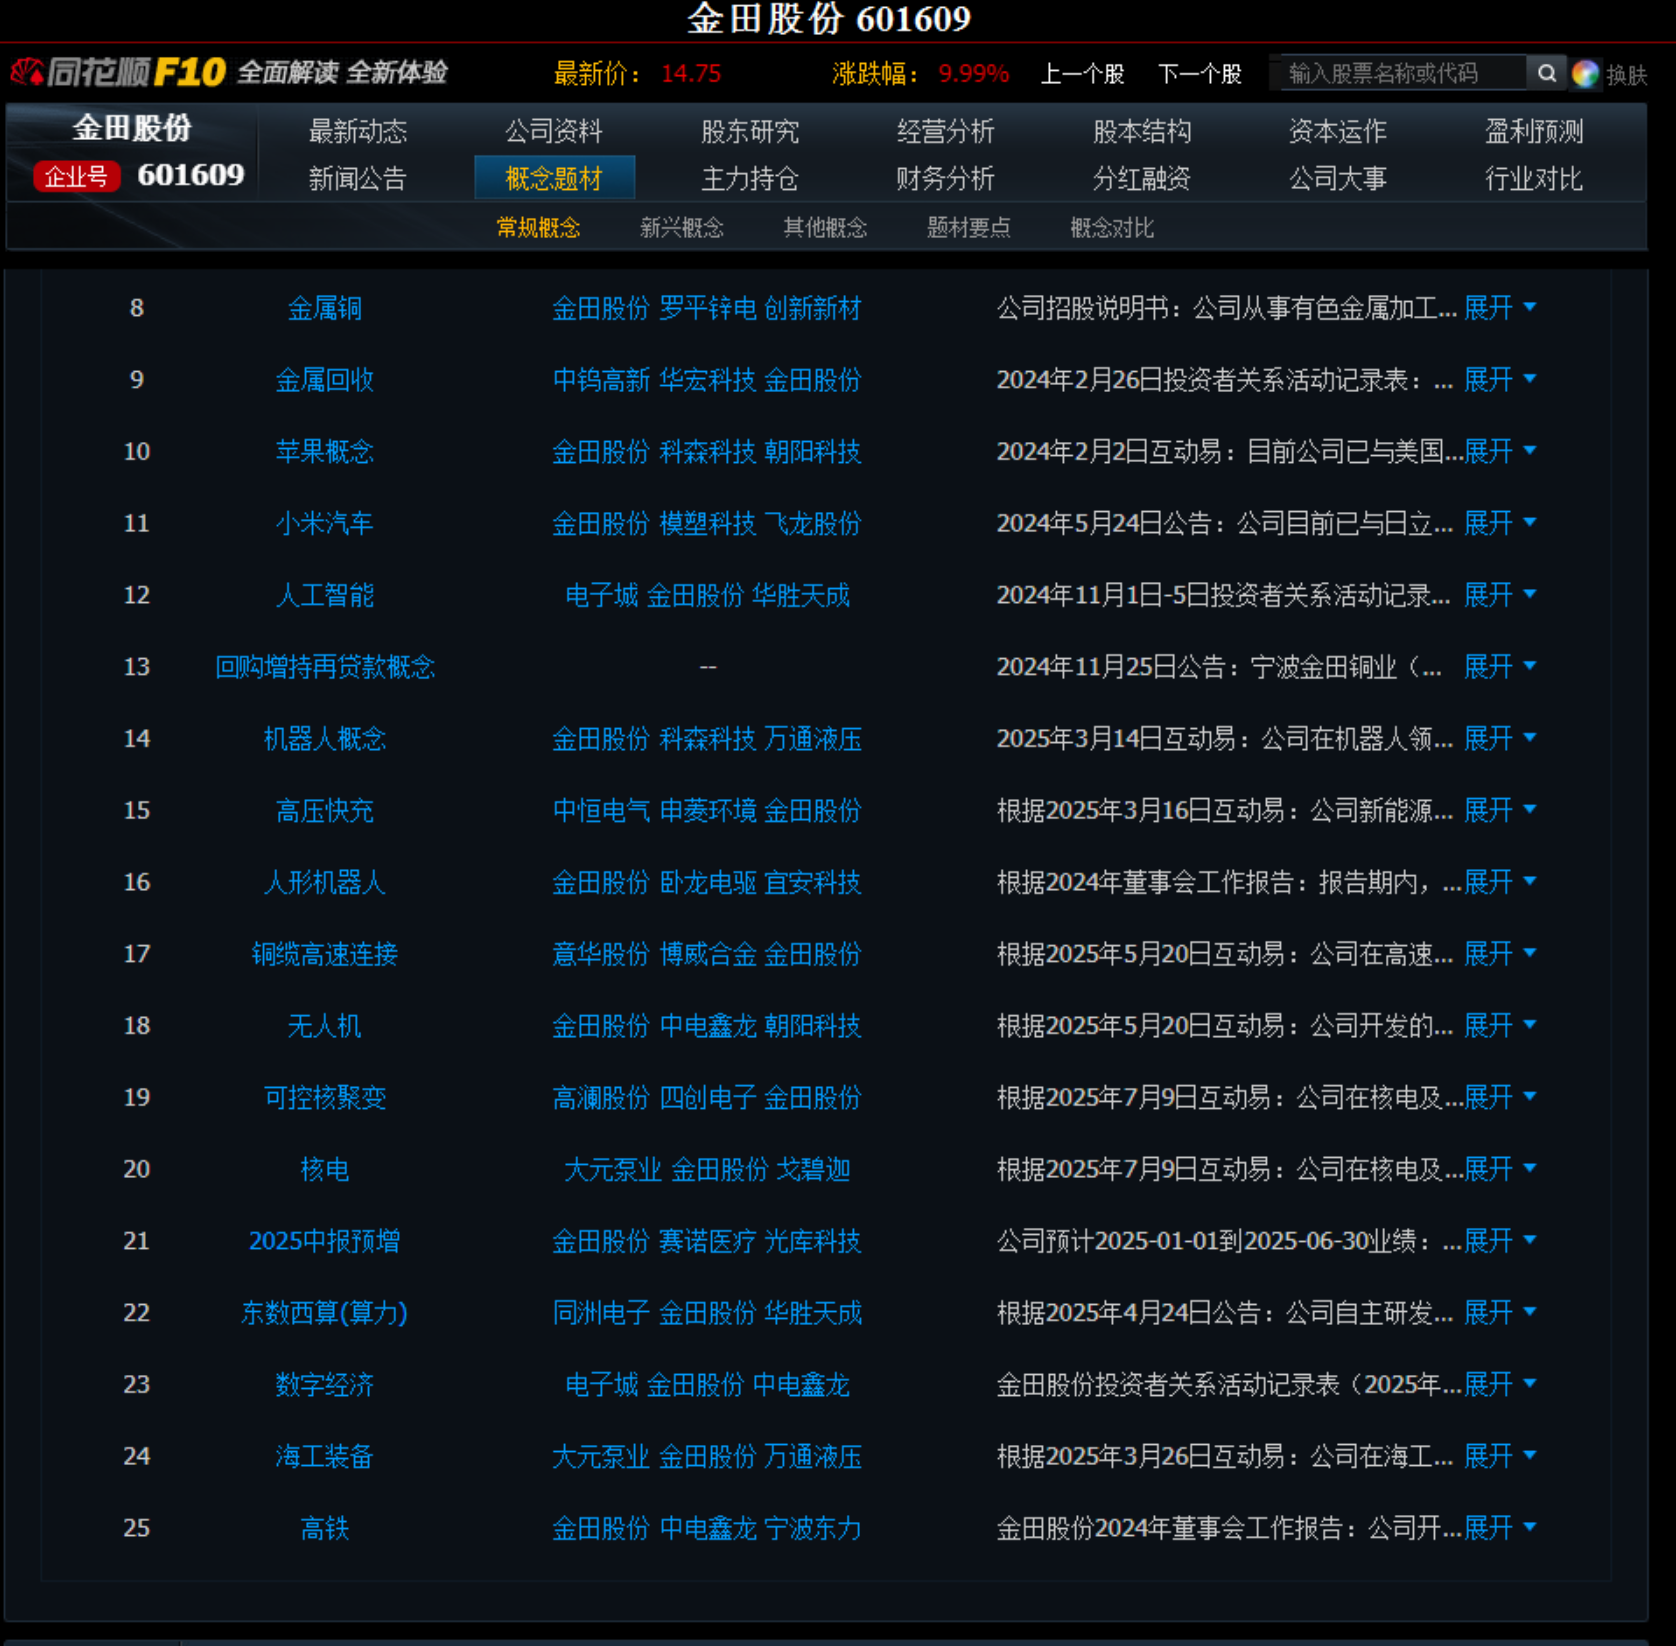Viewport: 1676px width, 1646px height.
Task: Open the 苹果概念 concept link
Action: (325, 452)
